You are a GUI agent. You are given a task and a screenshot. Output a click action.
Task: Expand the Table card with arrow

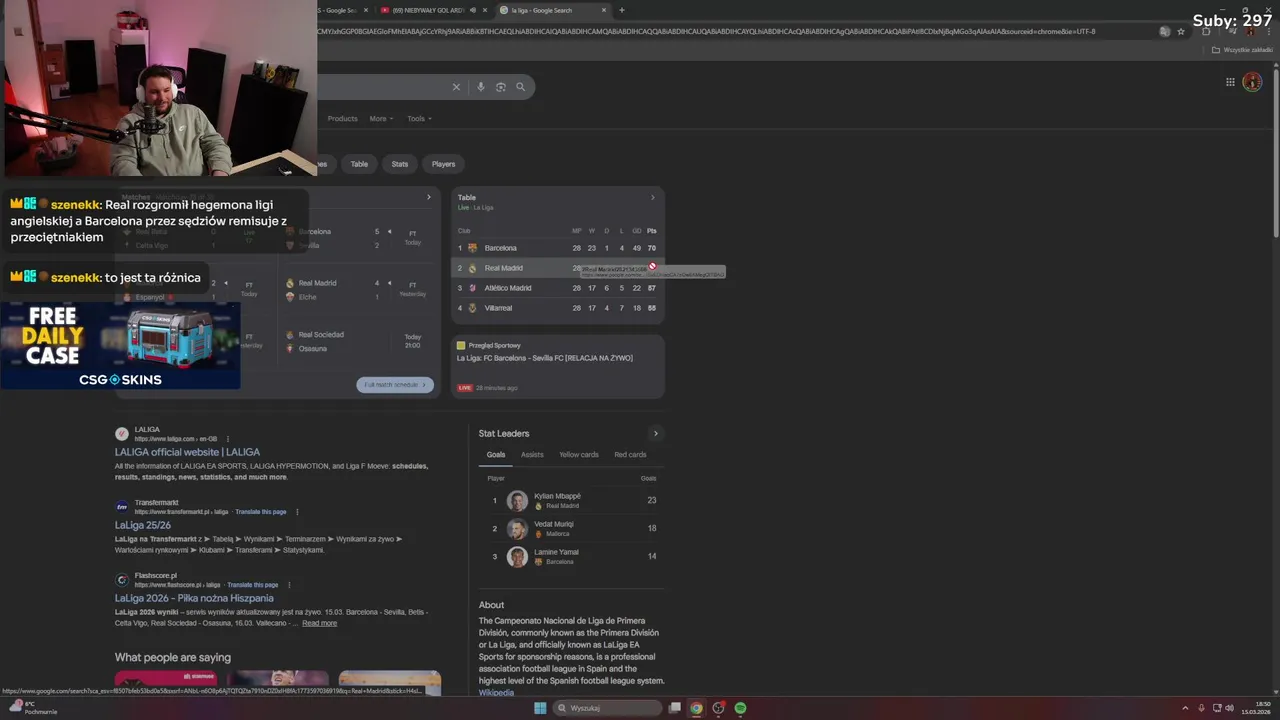[x=653, y=197]
